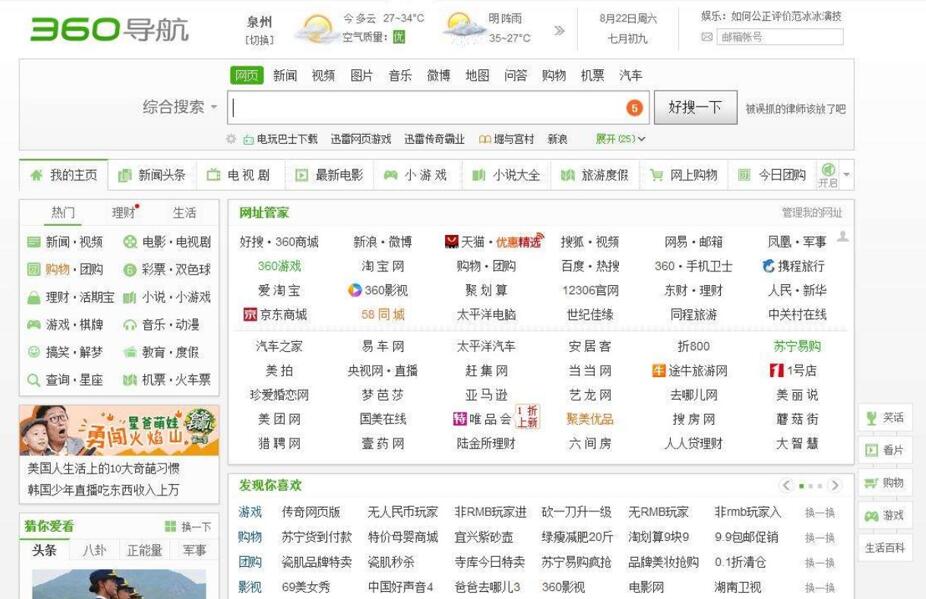
Task: Select the first carousel dot in 发现你喜欢
Action: pyautogui.click(x=801, y=486)
